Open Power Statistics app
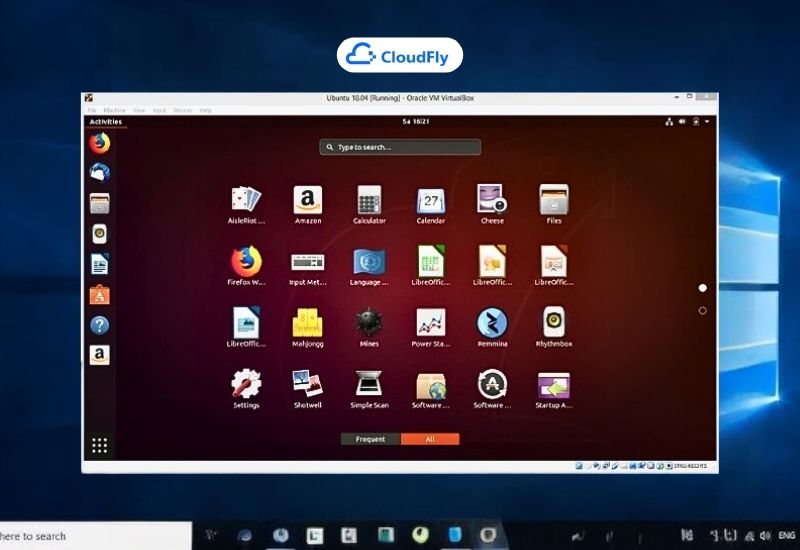The height and width of the screenshot is (550, 800). pos(431,327)
